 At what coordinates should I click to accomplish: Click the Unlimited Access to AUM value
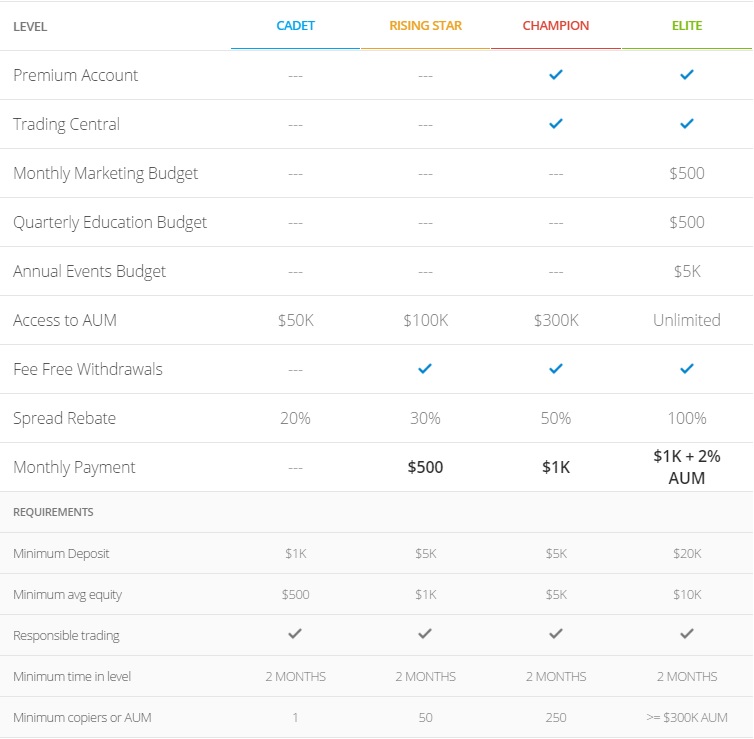687,320
